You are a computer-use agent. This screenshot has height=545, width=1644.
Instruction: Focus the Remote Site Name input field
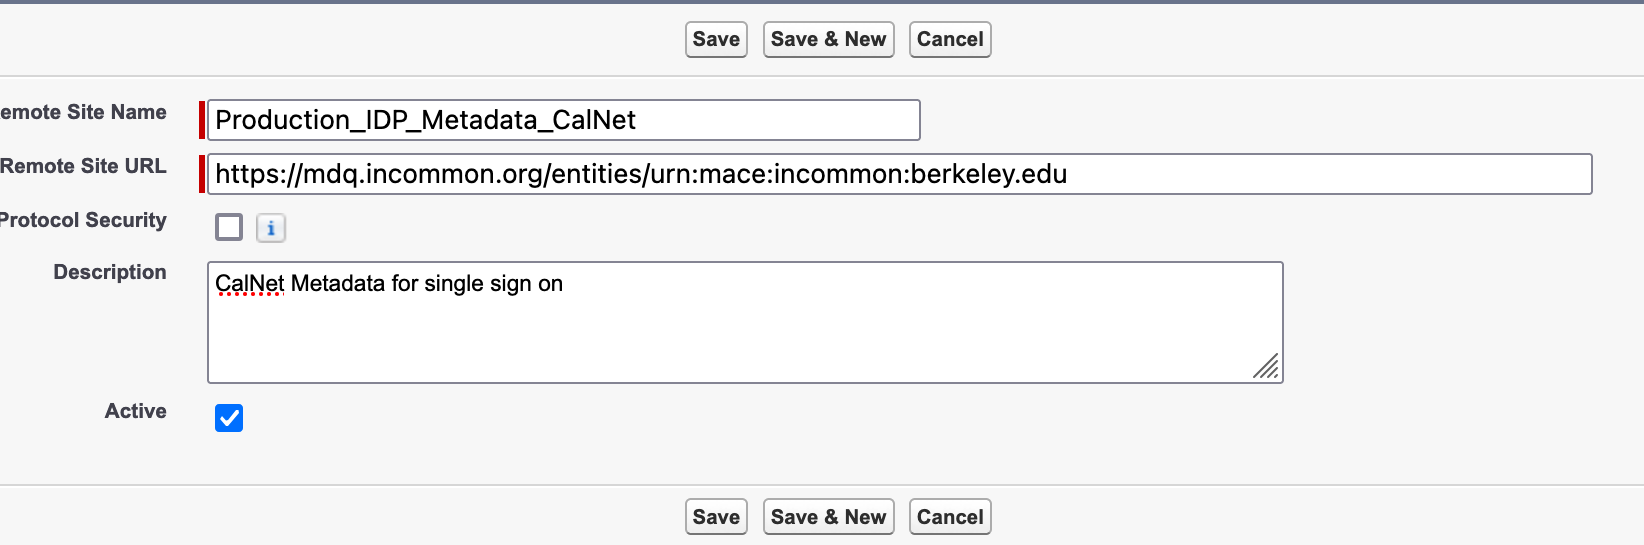coord(563,120)
